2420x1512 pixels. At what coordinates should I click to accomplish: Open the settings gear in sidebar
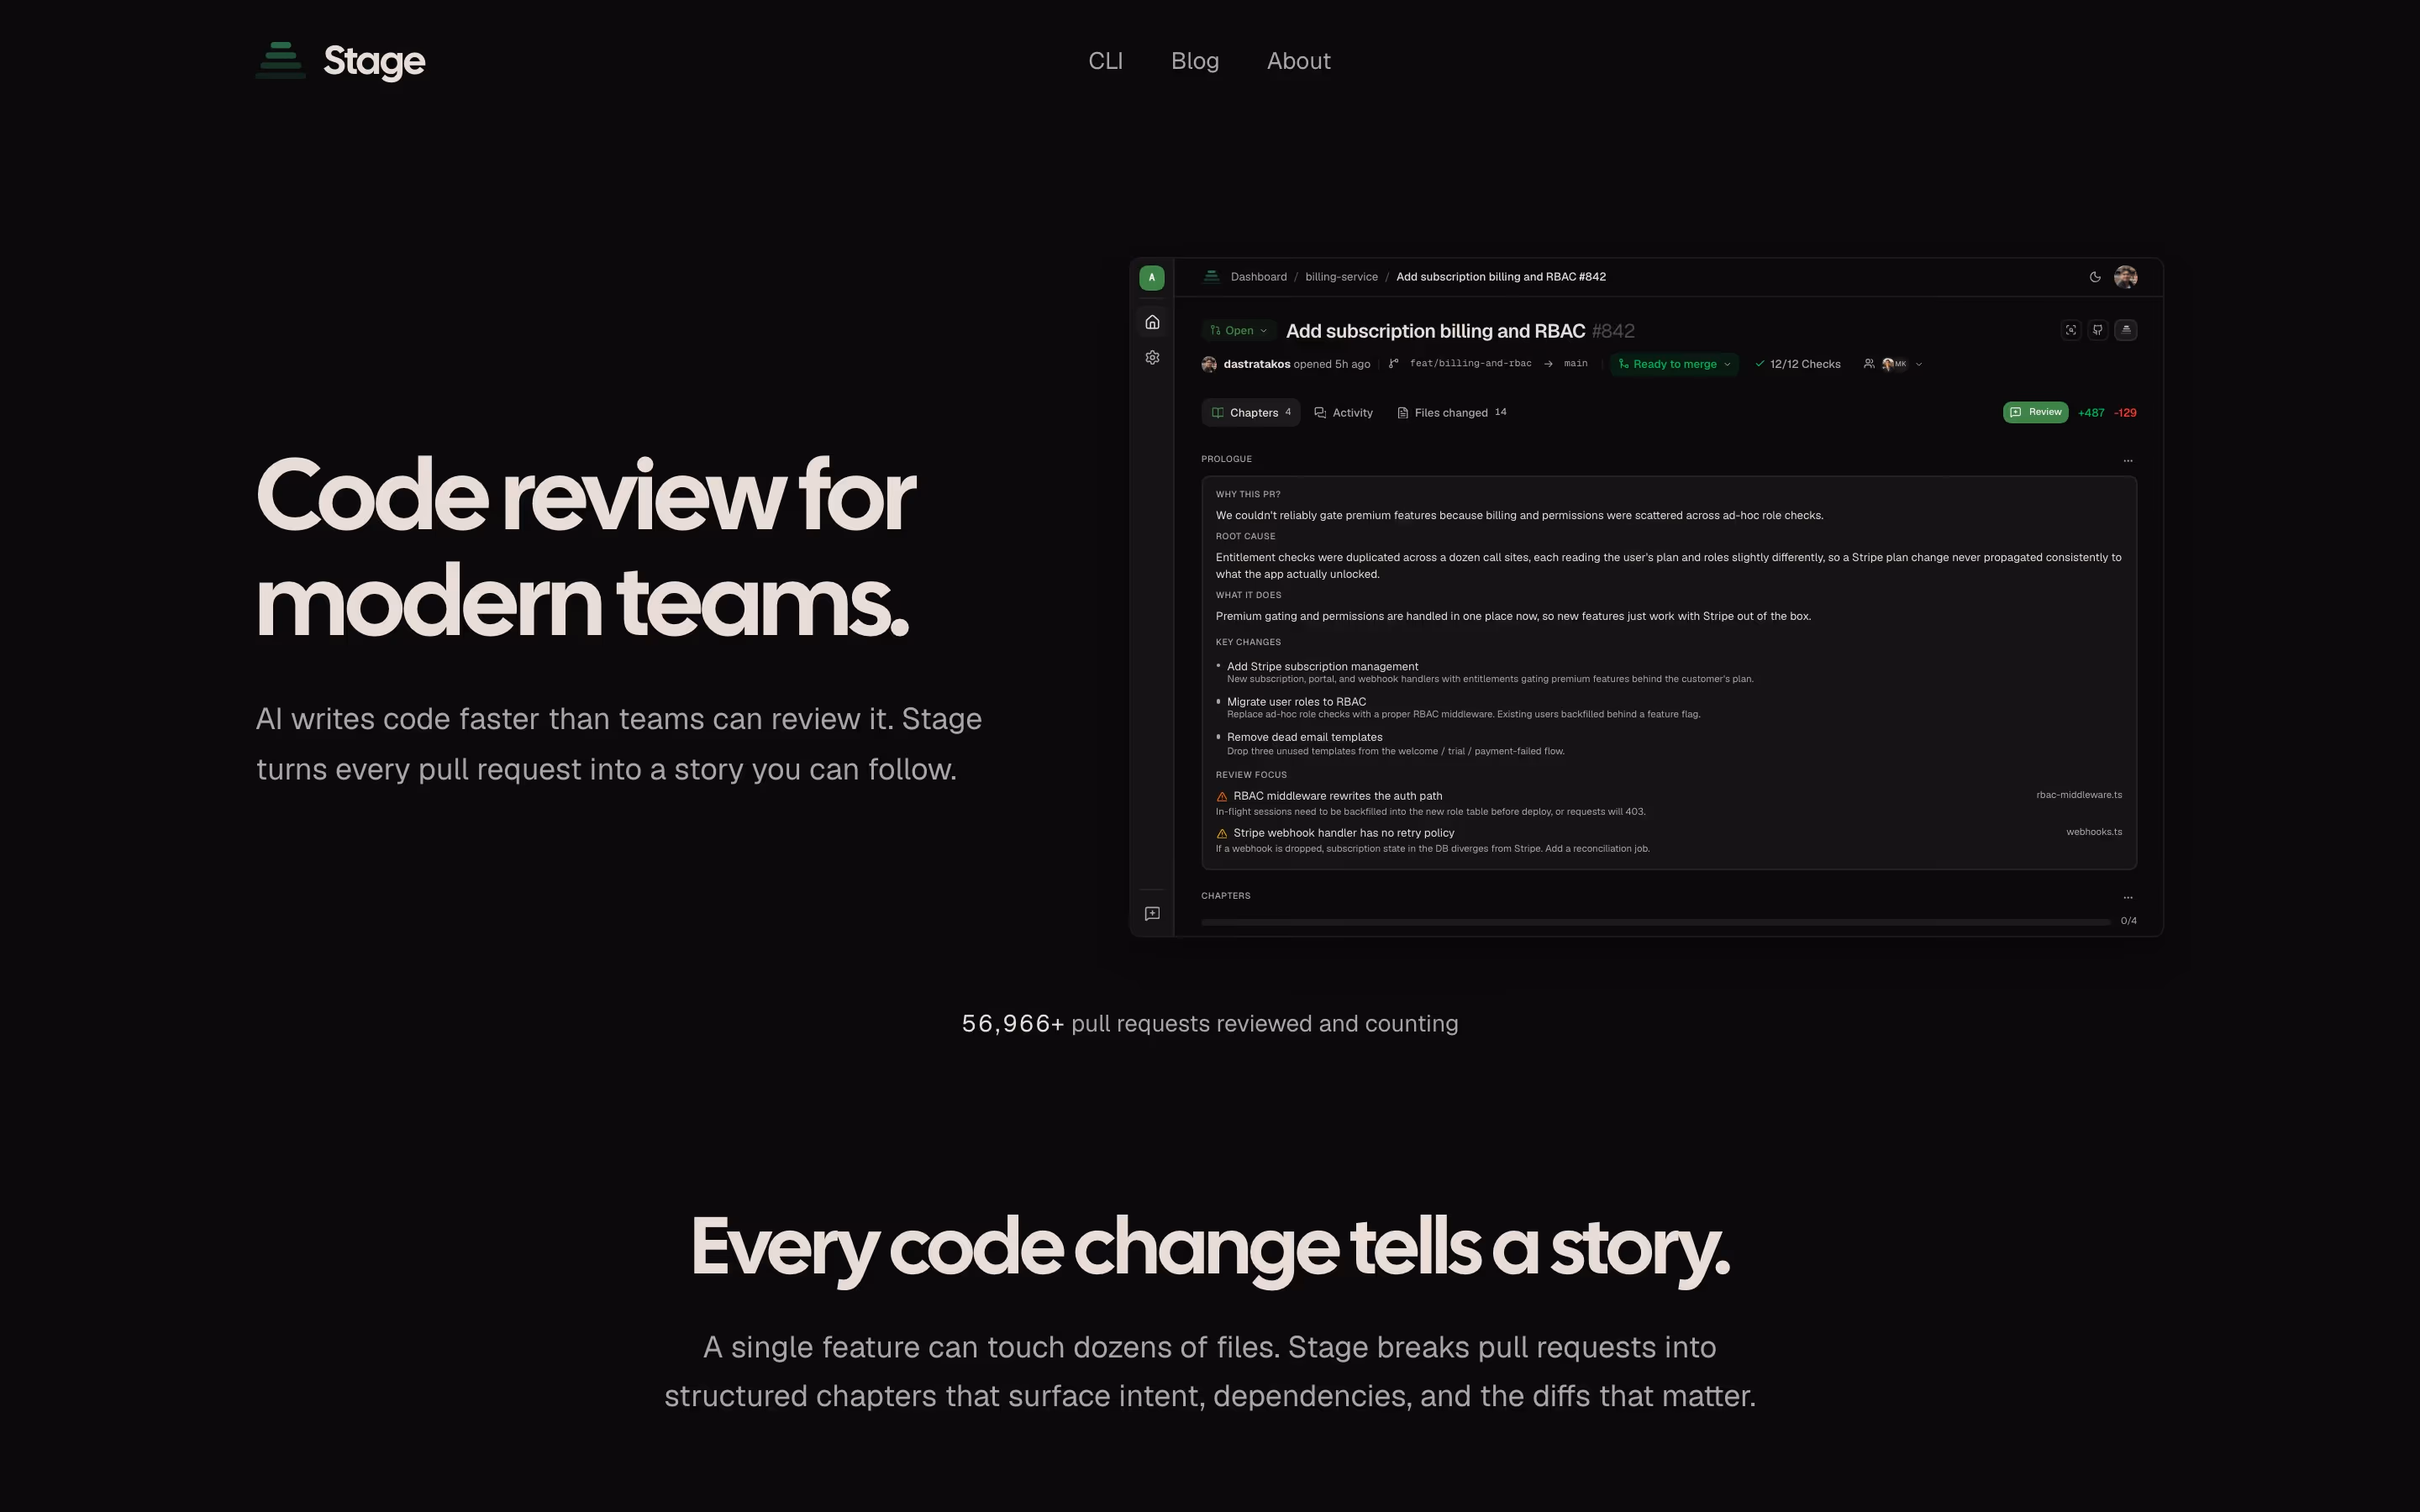click(1152, 357)
